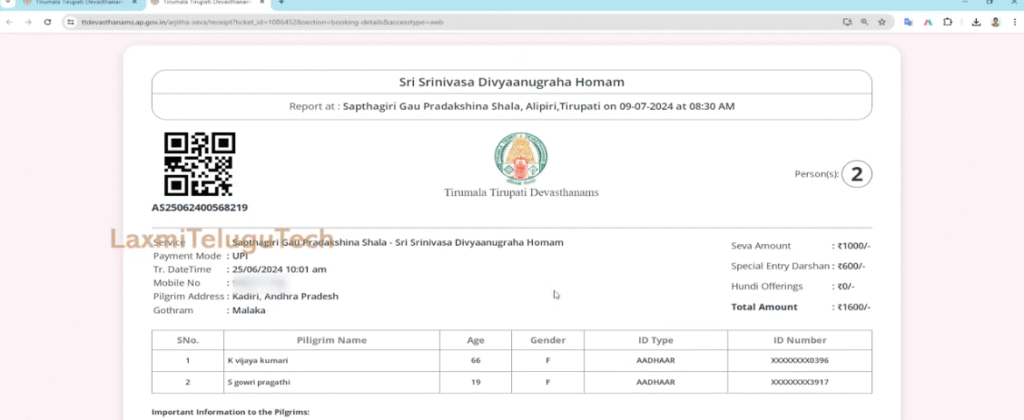The width and height of the screenshot is (1024, 420).
Task: Click the ttdevasthanams.ap.gov.in address bar
Action: (x=400, y=21)
